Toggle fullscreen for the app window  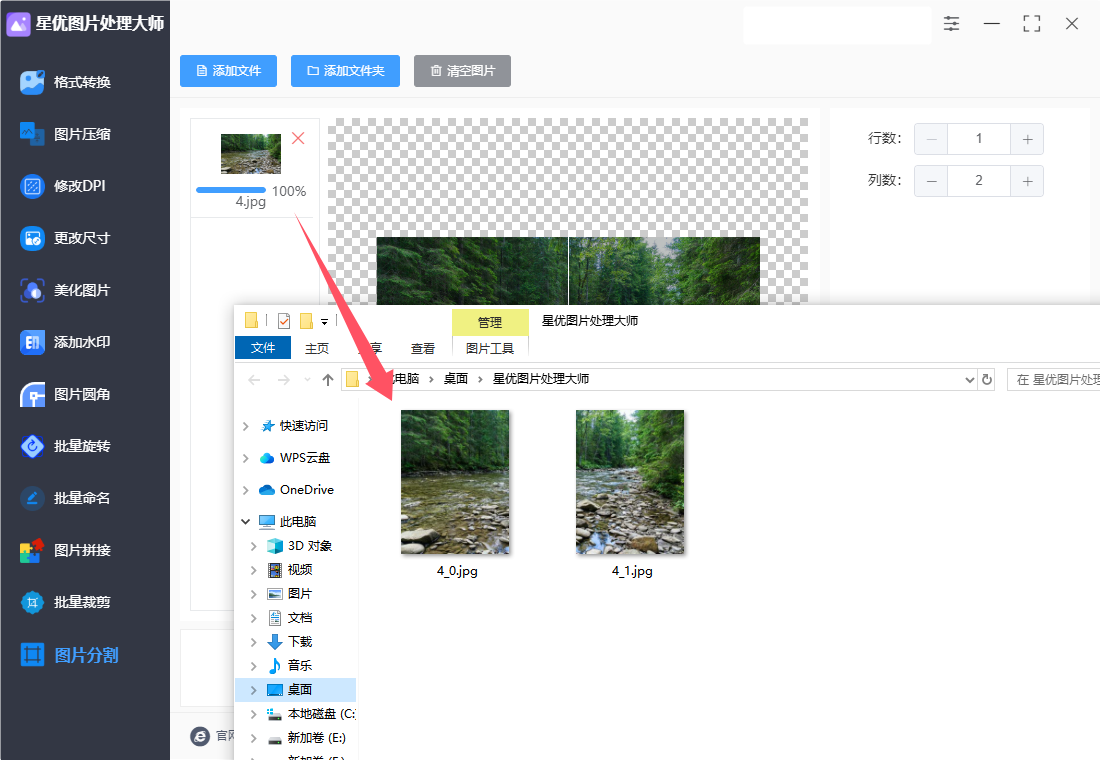tap(1031, 24)
